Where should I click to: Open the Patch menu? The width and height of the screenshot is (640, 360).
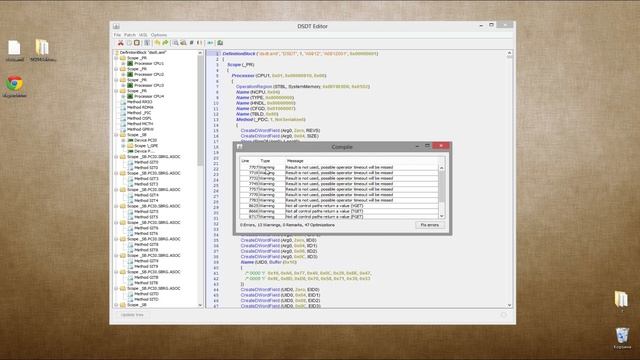click(x=130, y=35)
